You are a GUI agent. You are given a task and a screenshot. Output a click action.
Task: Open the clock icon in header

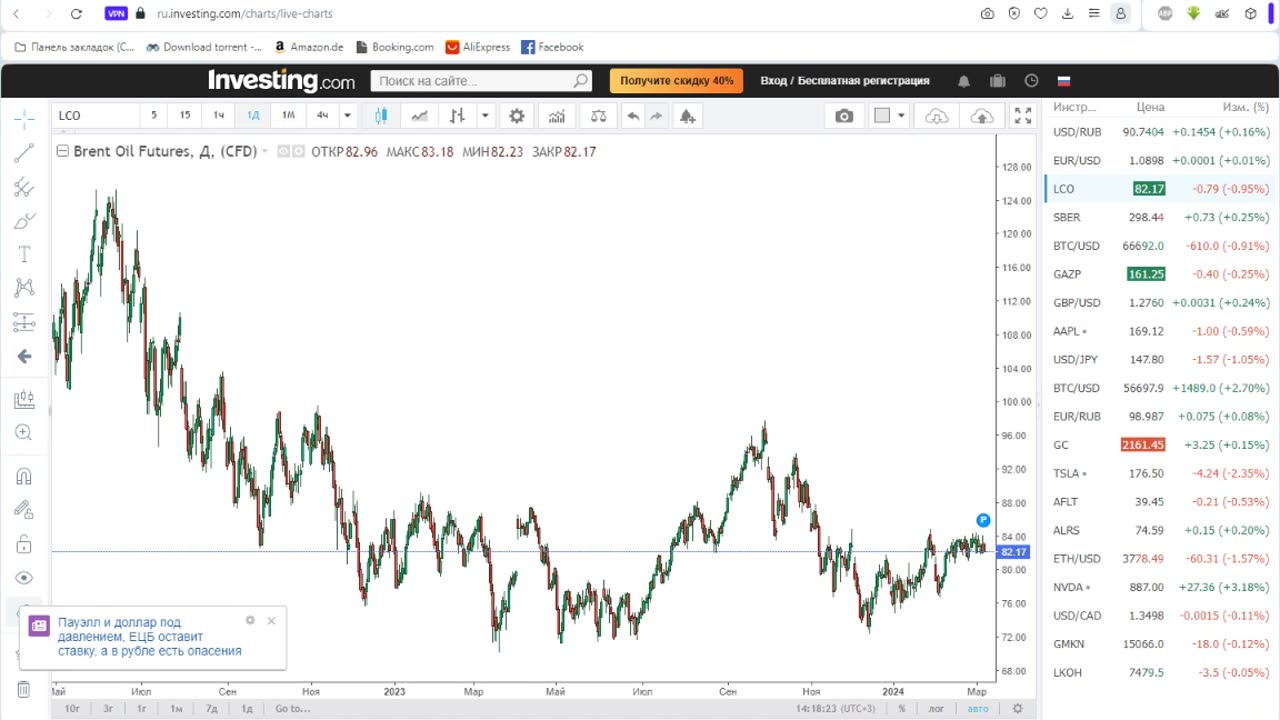[1031, 81]
